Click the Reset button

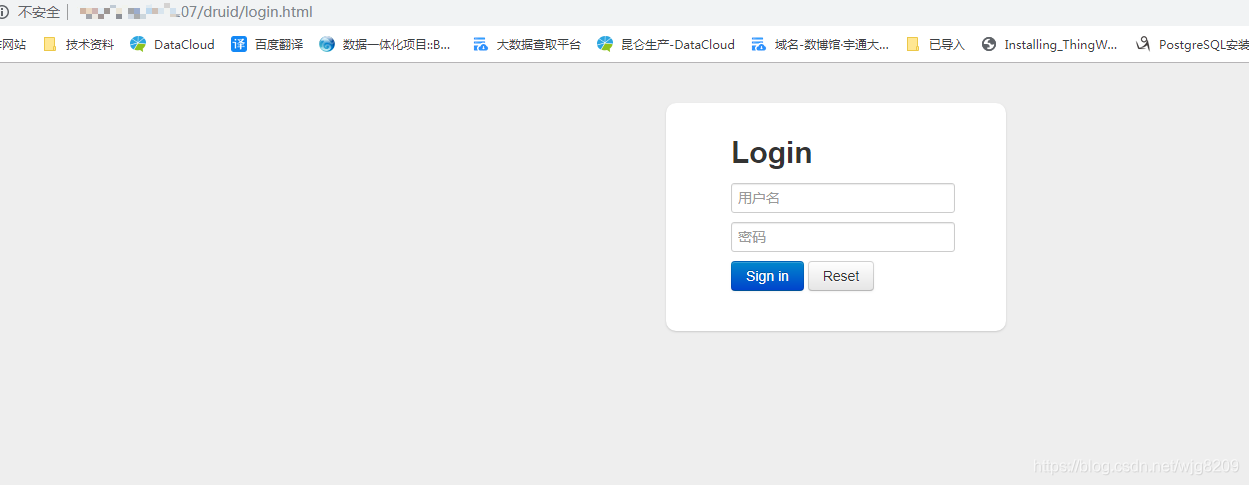click(x=841, y=276)
